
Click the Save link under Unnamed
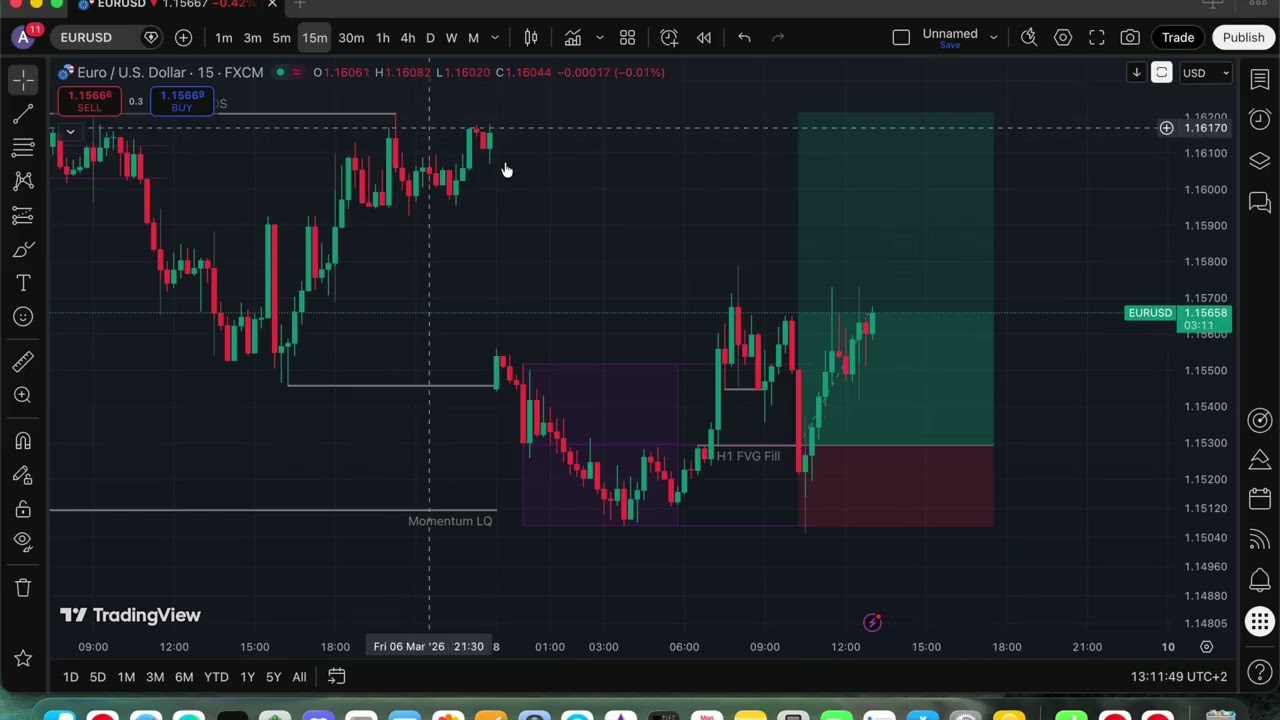950,46
